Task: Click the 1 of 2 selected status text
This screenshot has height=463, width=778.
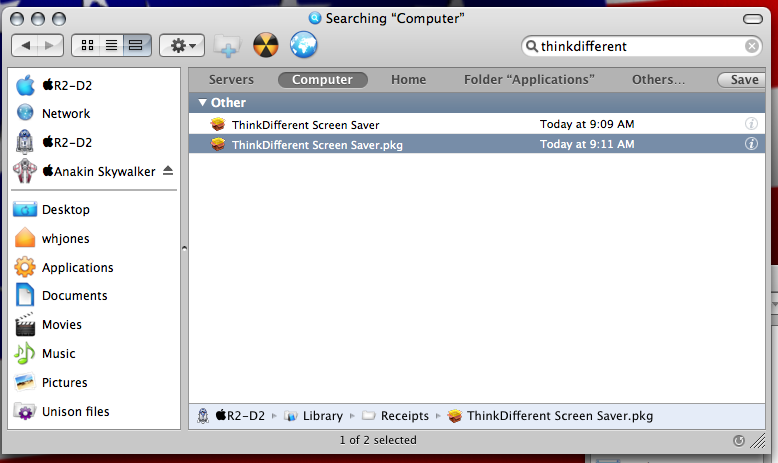Action: click(x=378, y=440)
